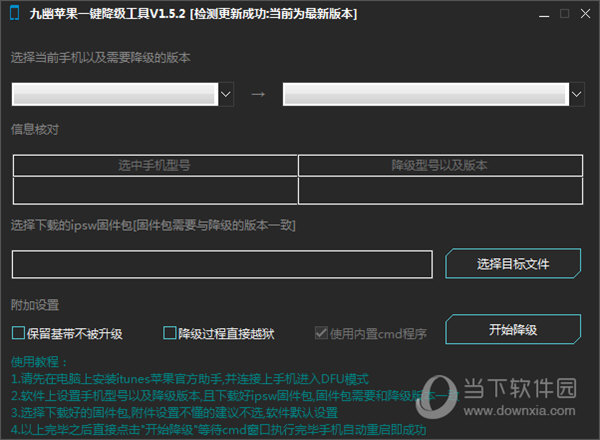The width and height of the screenshot is (600, 440).
Task: Open the target downgrade version dropdown arrow
Action: (x=577, y=94)
